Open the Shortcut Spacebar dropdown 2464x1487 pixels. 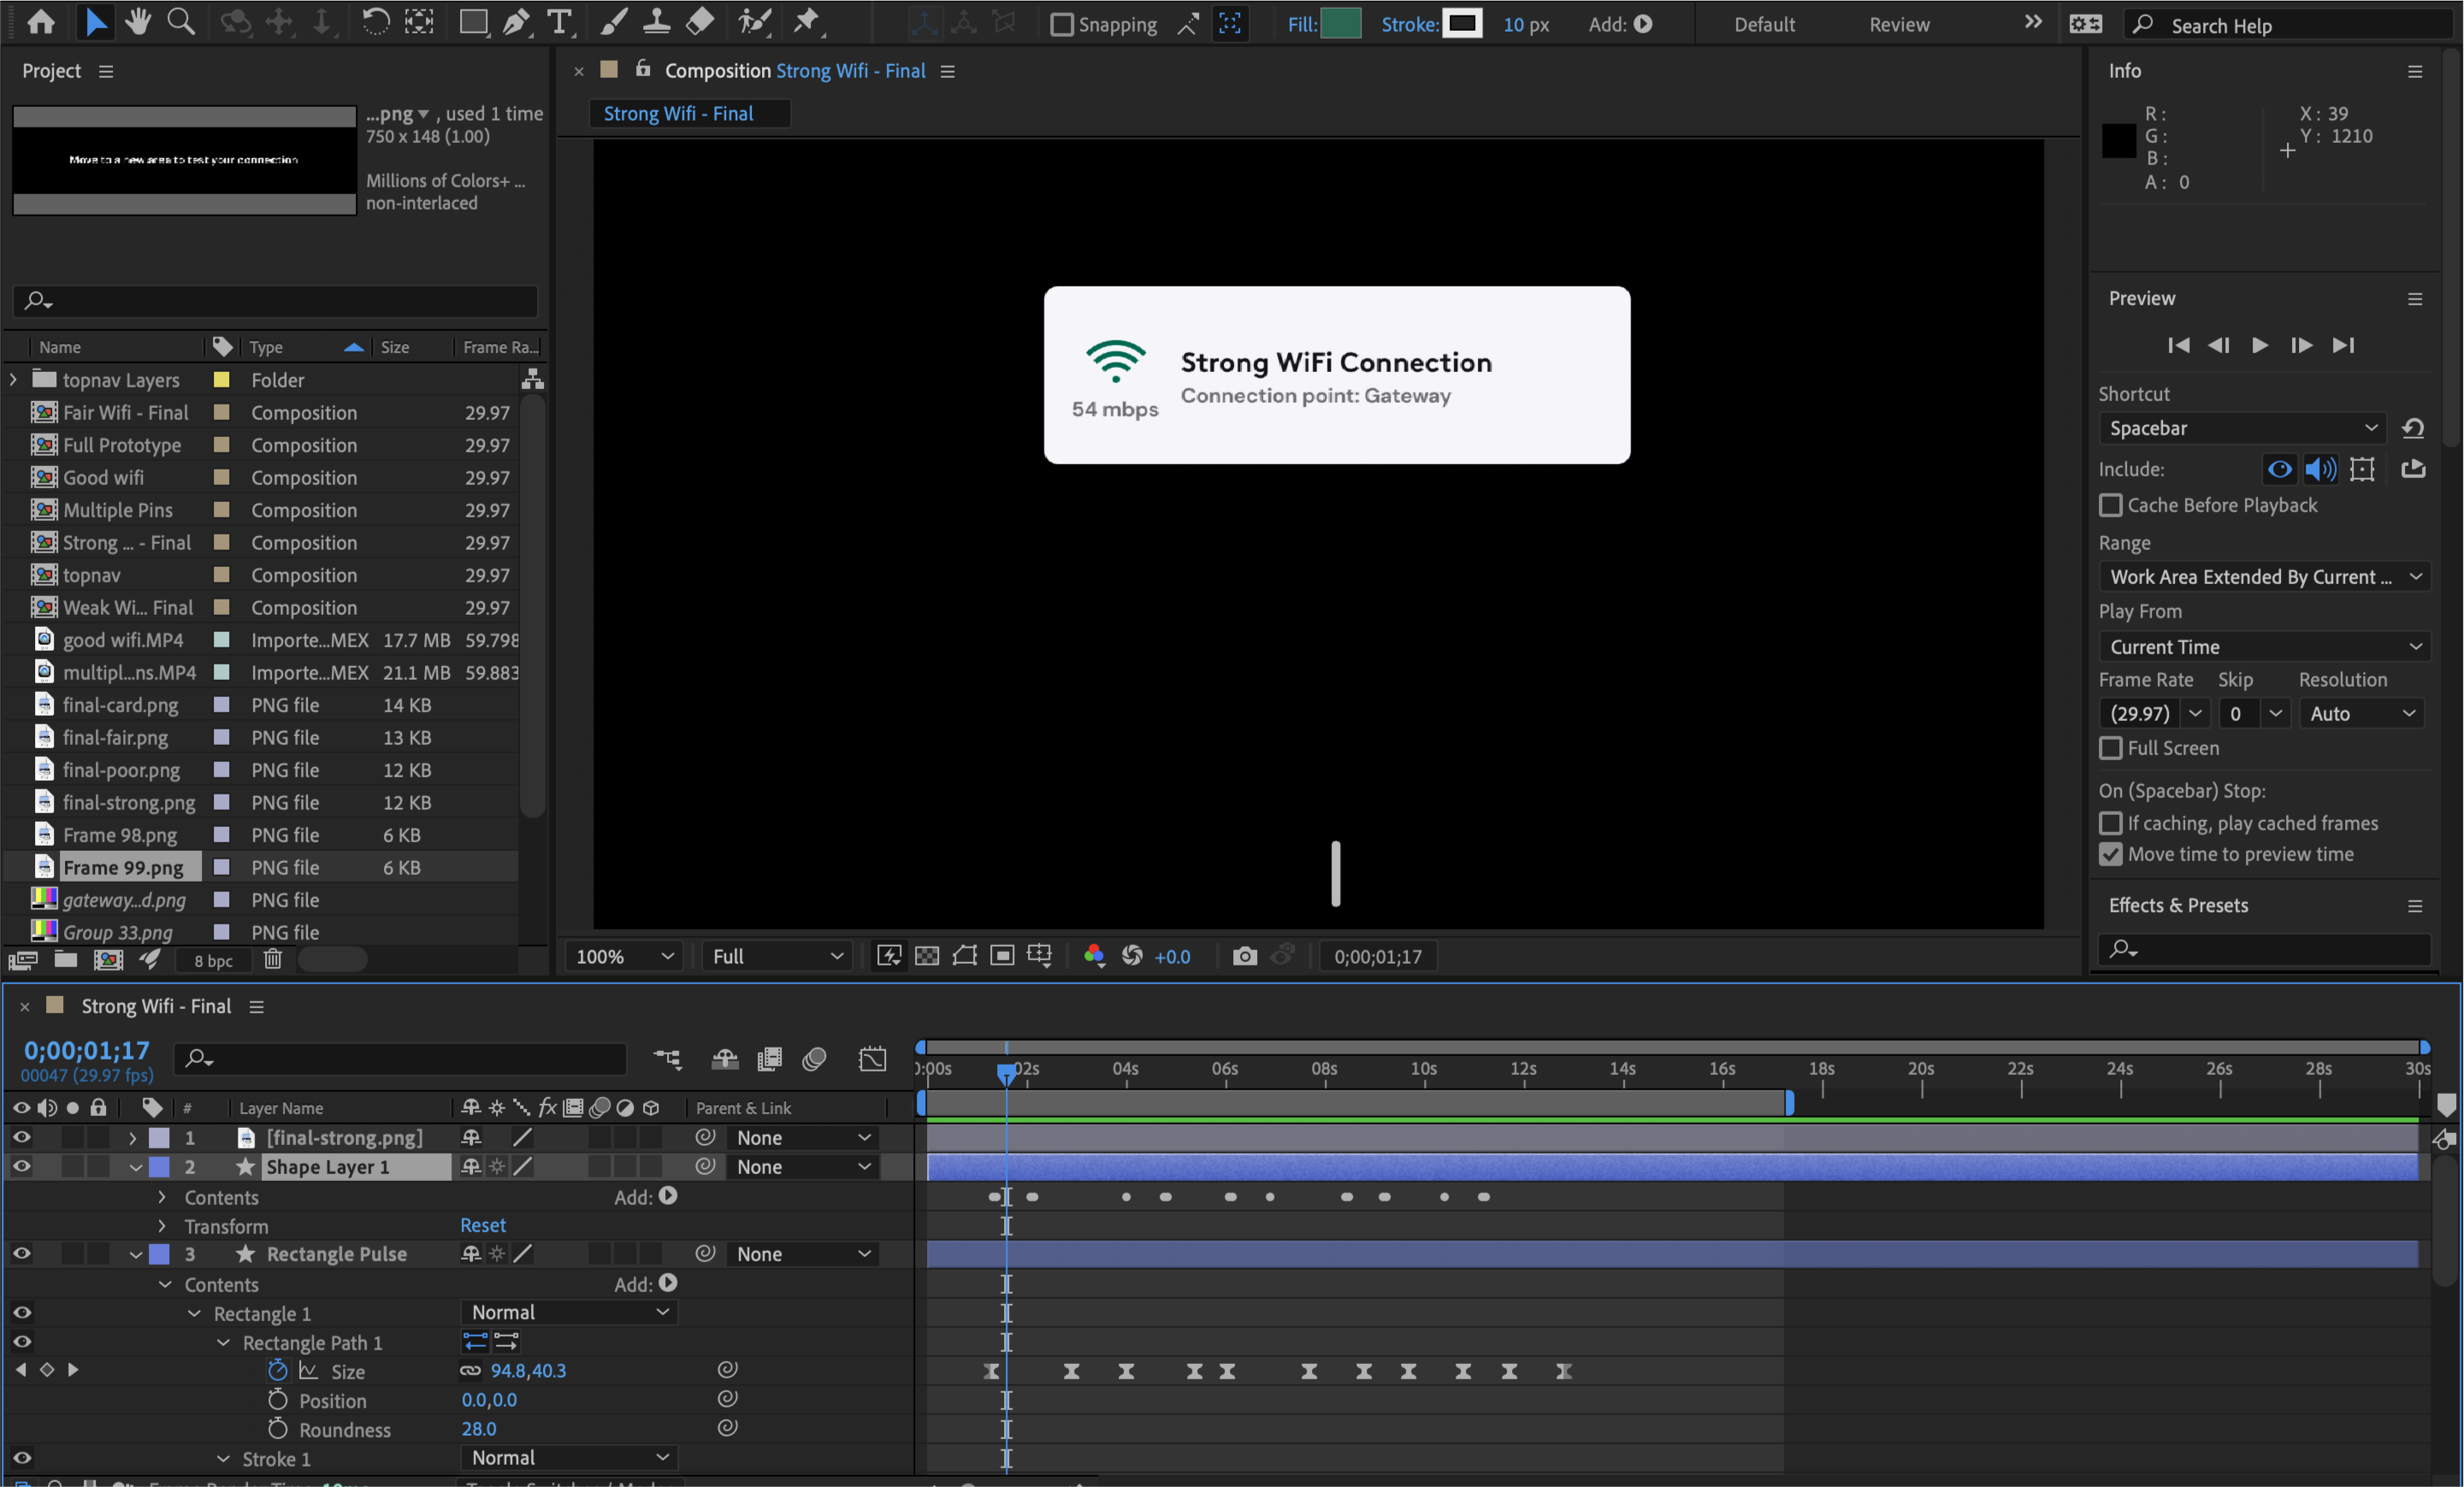(2242, 428)
